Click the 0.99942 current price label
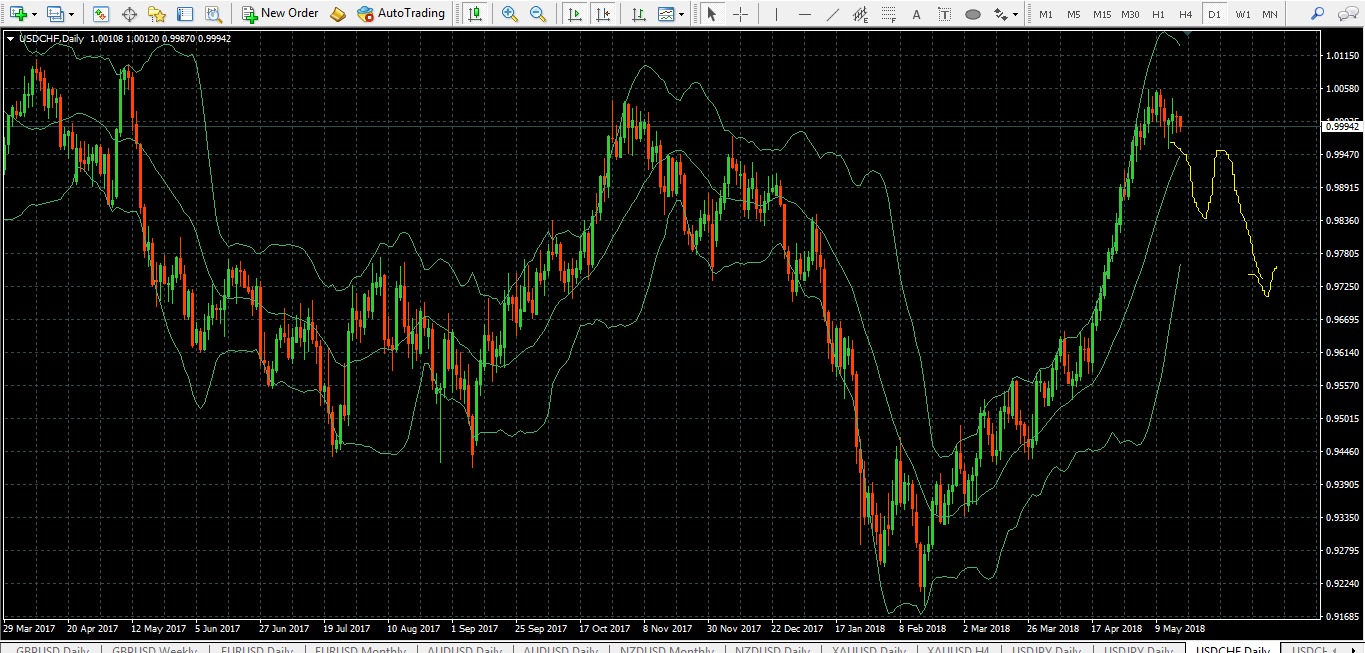 click(x=1342, y=126)
